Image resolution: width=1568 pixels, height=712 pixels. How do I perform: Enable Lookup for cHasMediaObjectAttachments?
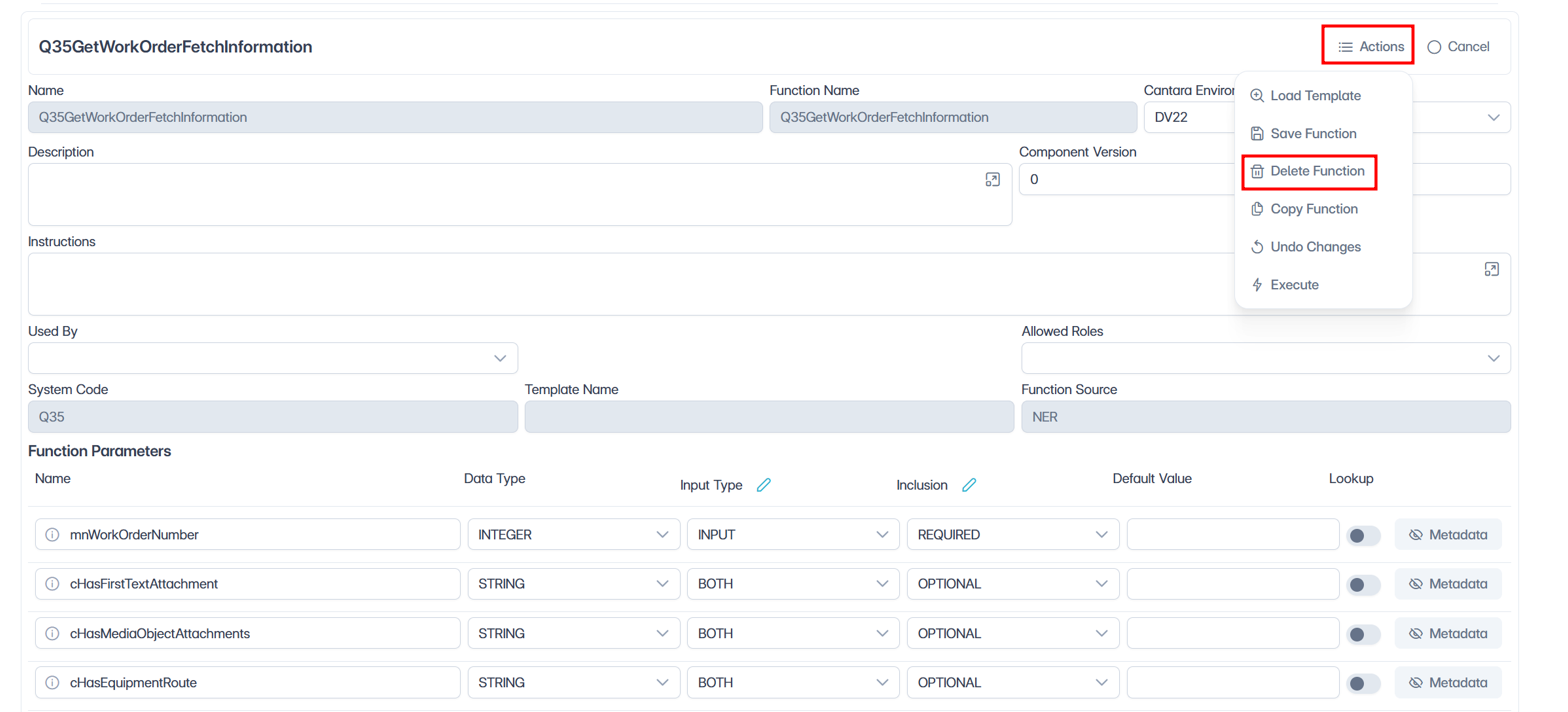coord(1363,634)
